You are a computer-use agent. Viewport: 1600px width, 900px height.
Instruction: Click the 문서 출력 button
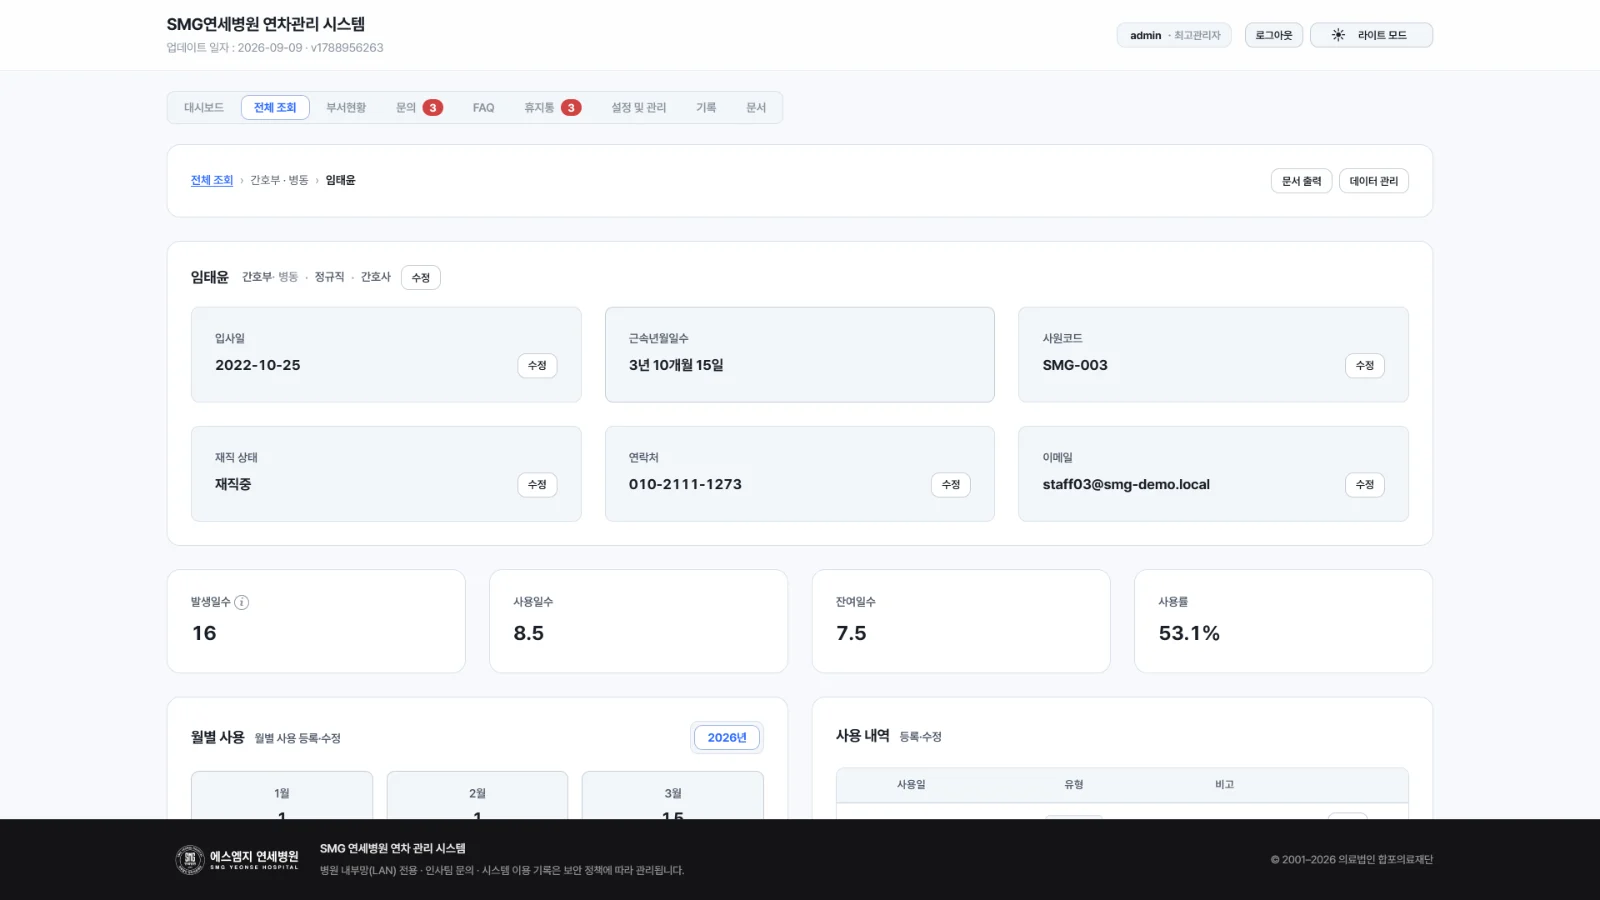1301,181
